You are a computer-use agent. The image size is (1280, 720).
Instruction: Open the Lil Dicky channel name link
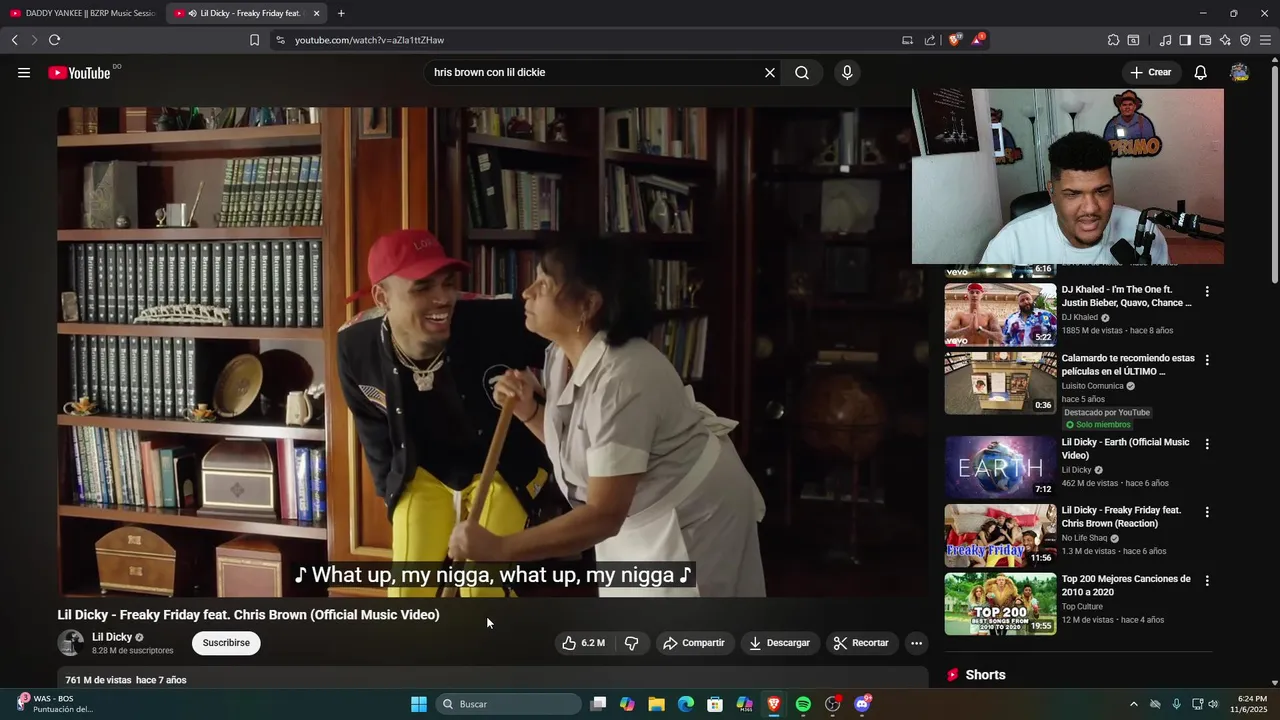pyautogui.click(x=112, y=637)
